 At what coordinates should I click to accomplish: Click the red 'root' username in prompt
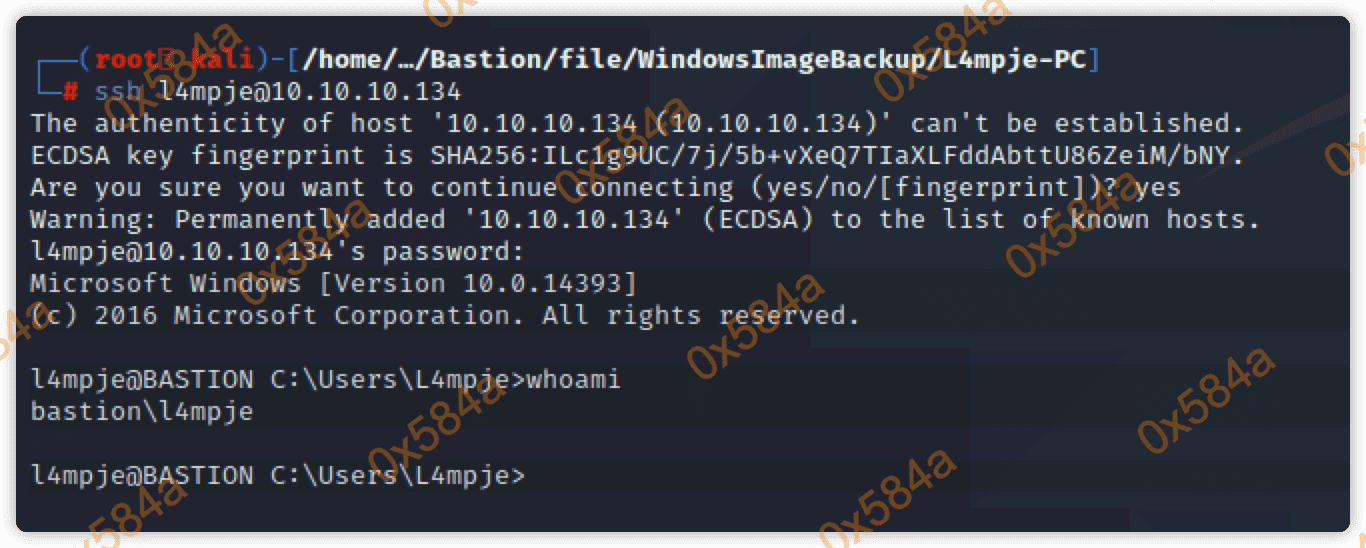(x=127, y=60)
